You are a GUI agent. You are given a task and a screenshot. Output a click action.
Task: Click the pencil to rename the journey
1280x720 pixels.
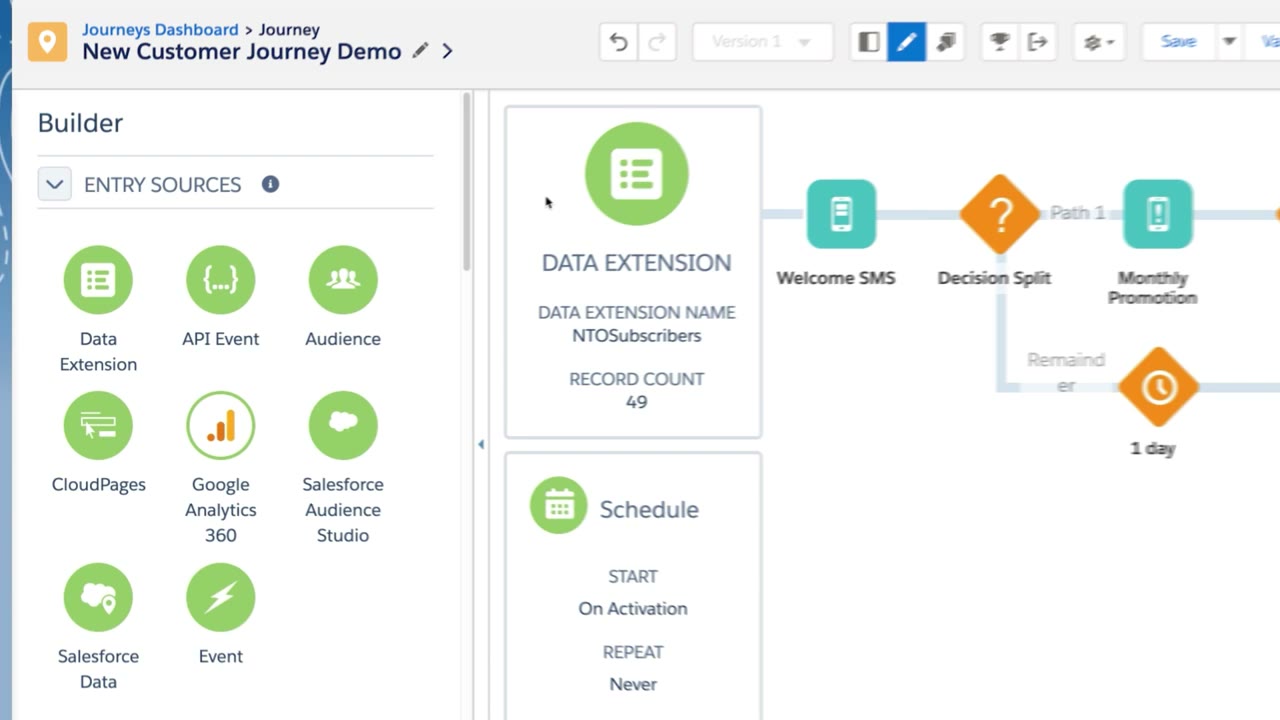coord(421,50)
